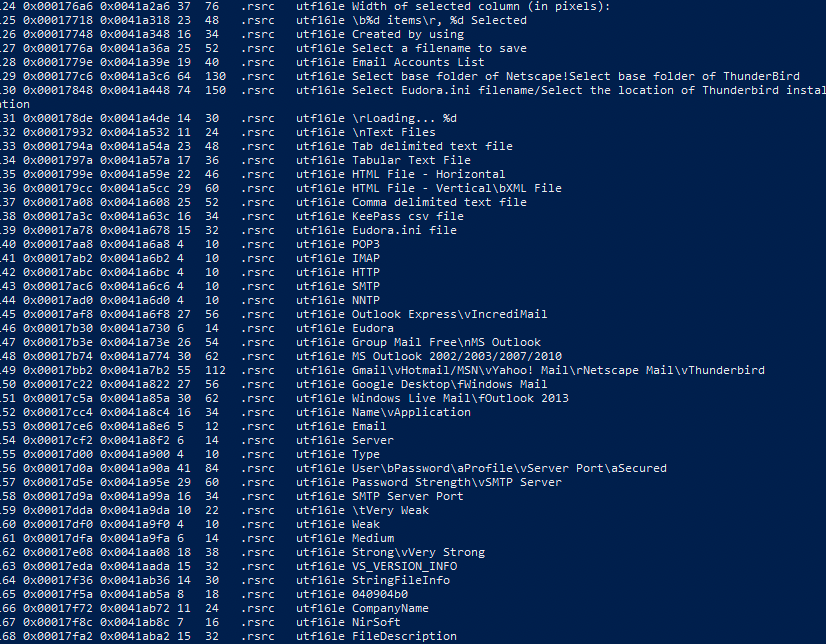
Task: Select the 'StringFileInfo' text line
Action: tap(401, 580)
